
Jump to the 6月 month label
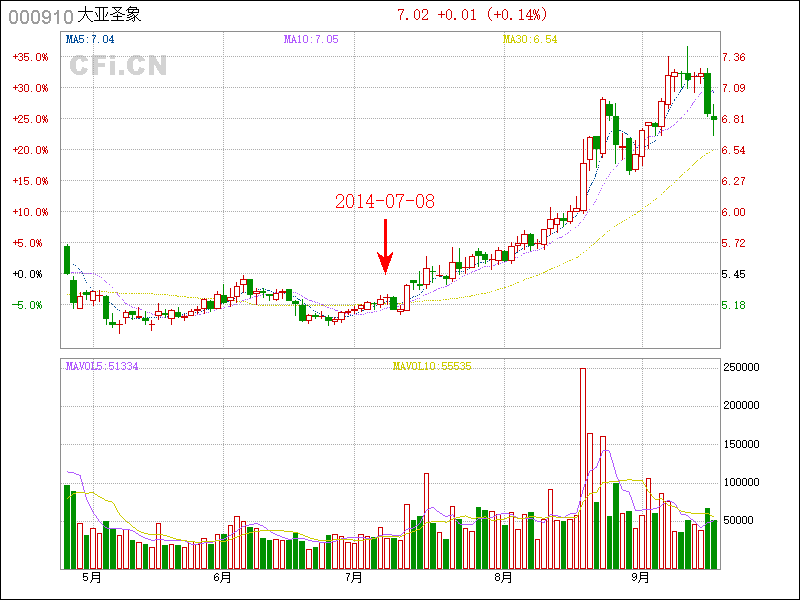[x=222, y=578]
